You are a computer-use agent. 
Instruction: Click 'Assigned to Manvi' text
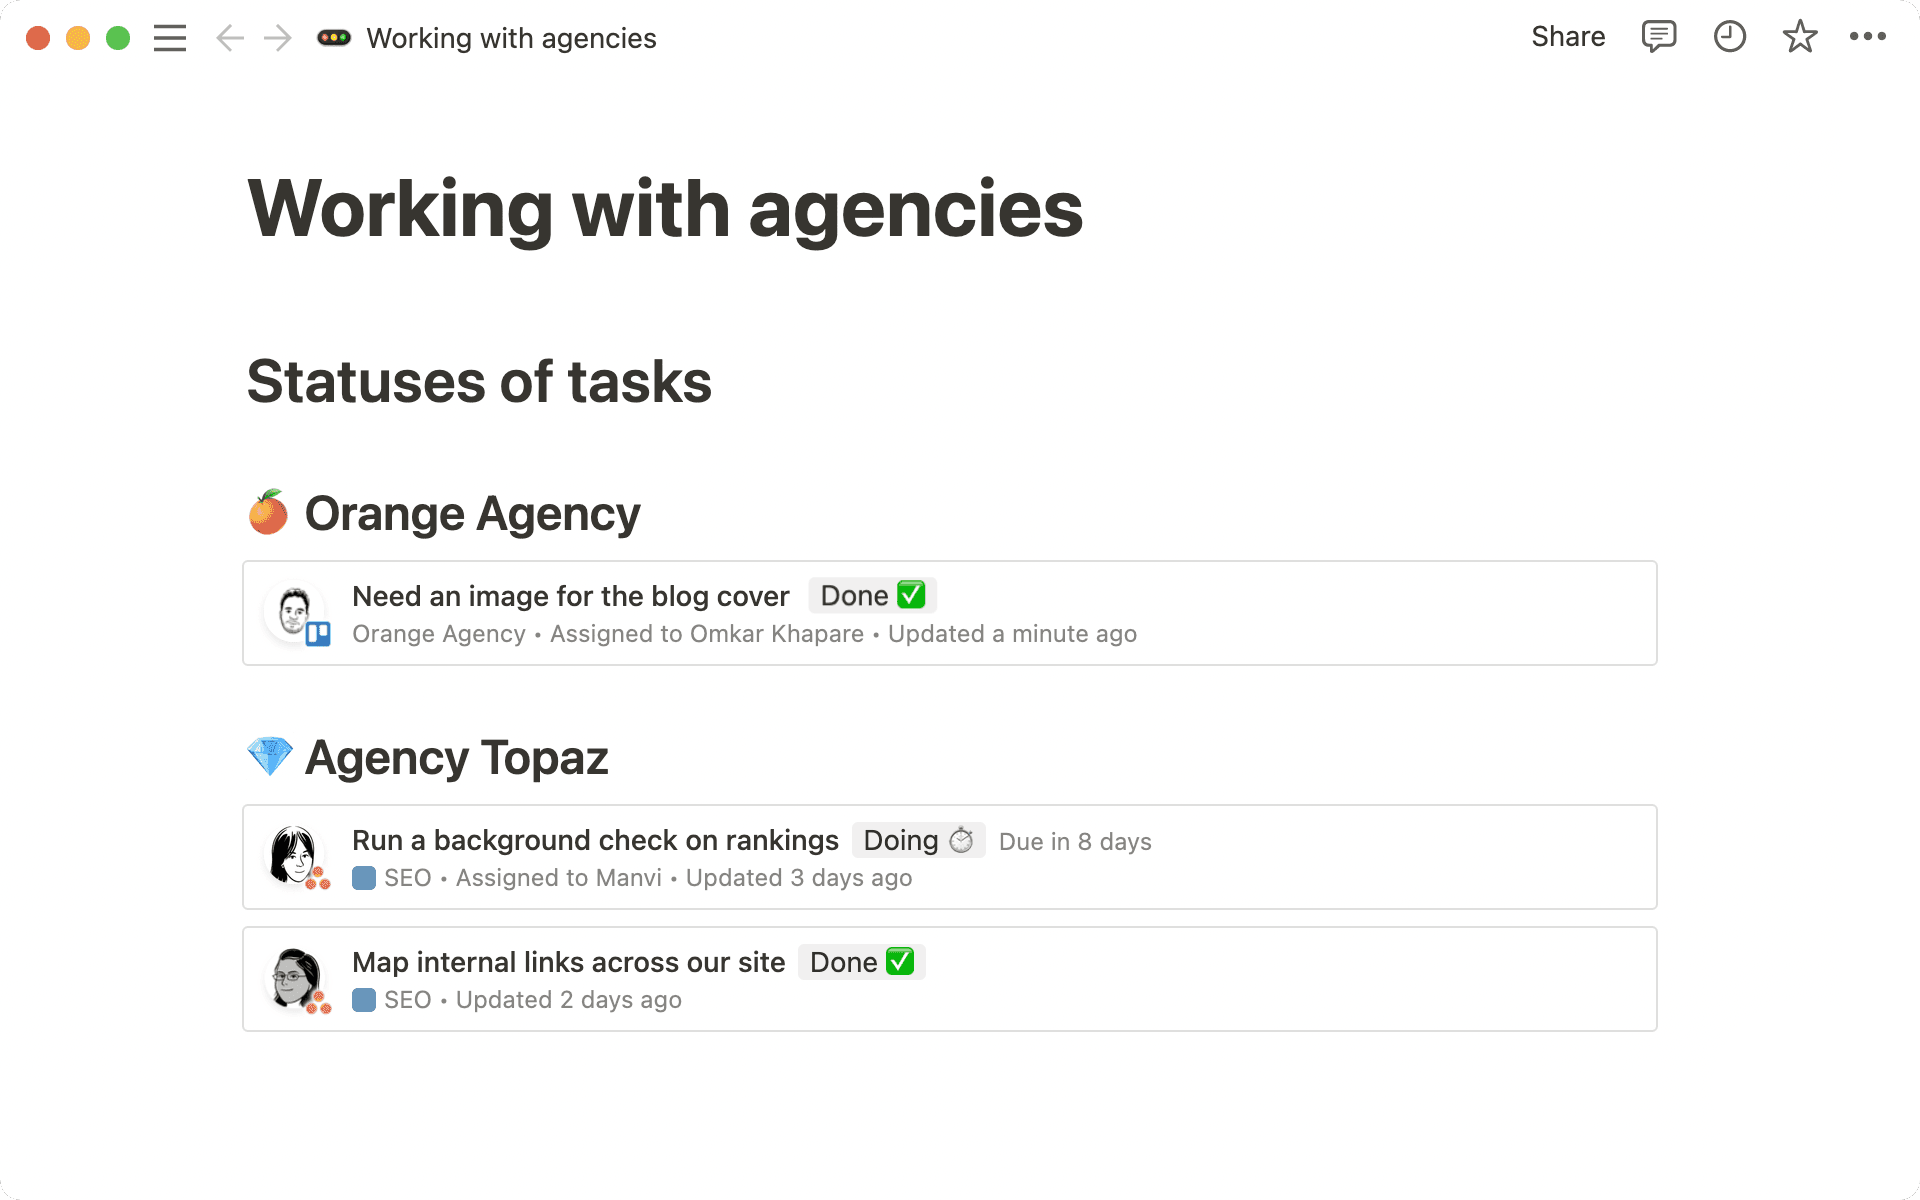(559, 878)
